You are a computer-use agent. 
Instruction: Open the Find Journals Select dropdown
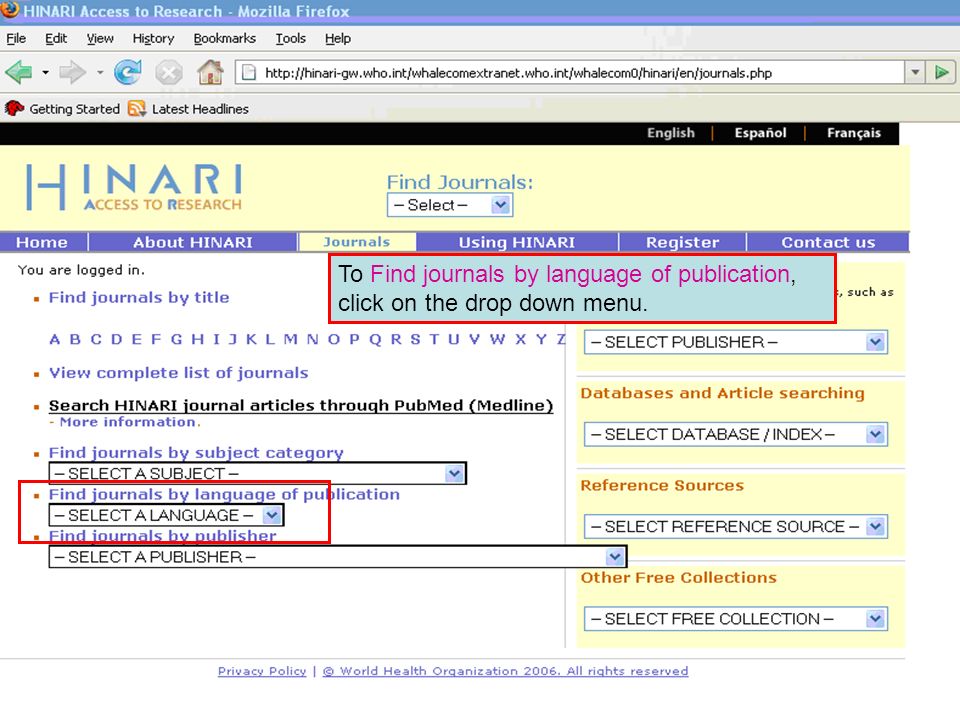450,205
